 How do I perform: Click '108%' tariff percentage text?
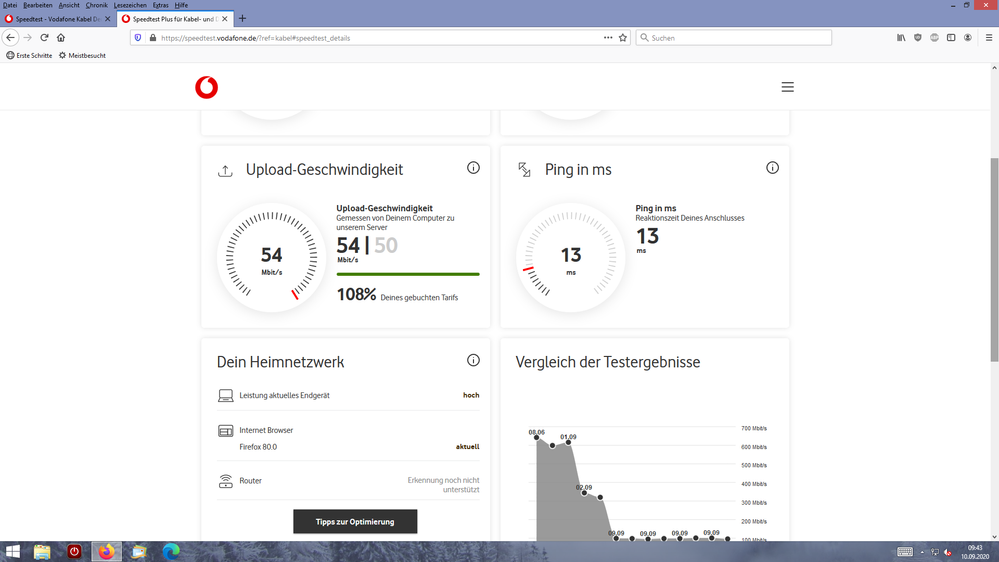coord(356,294)
